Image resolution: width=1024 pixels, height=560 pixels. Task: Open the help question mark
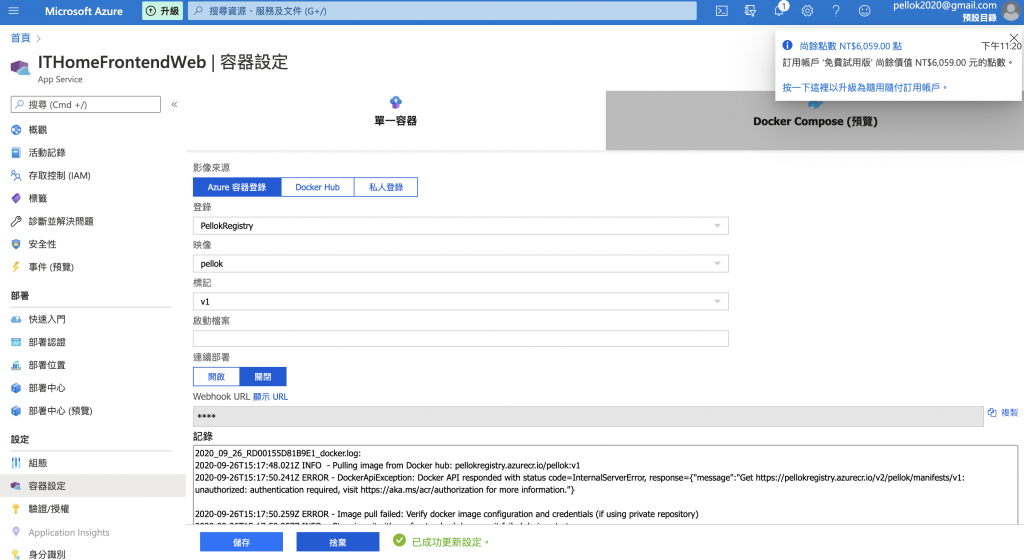(x=836, y=11)
